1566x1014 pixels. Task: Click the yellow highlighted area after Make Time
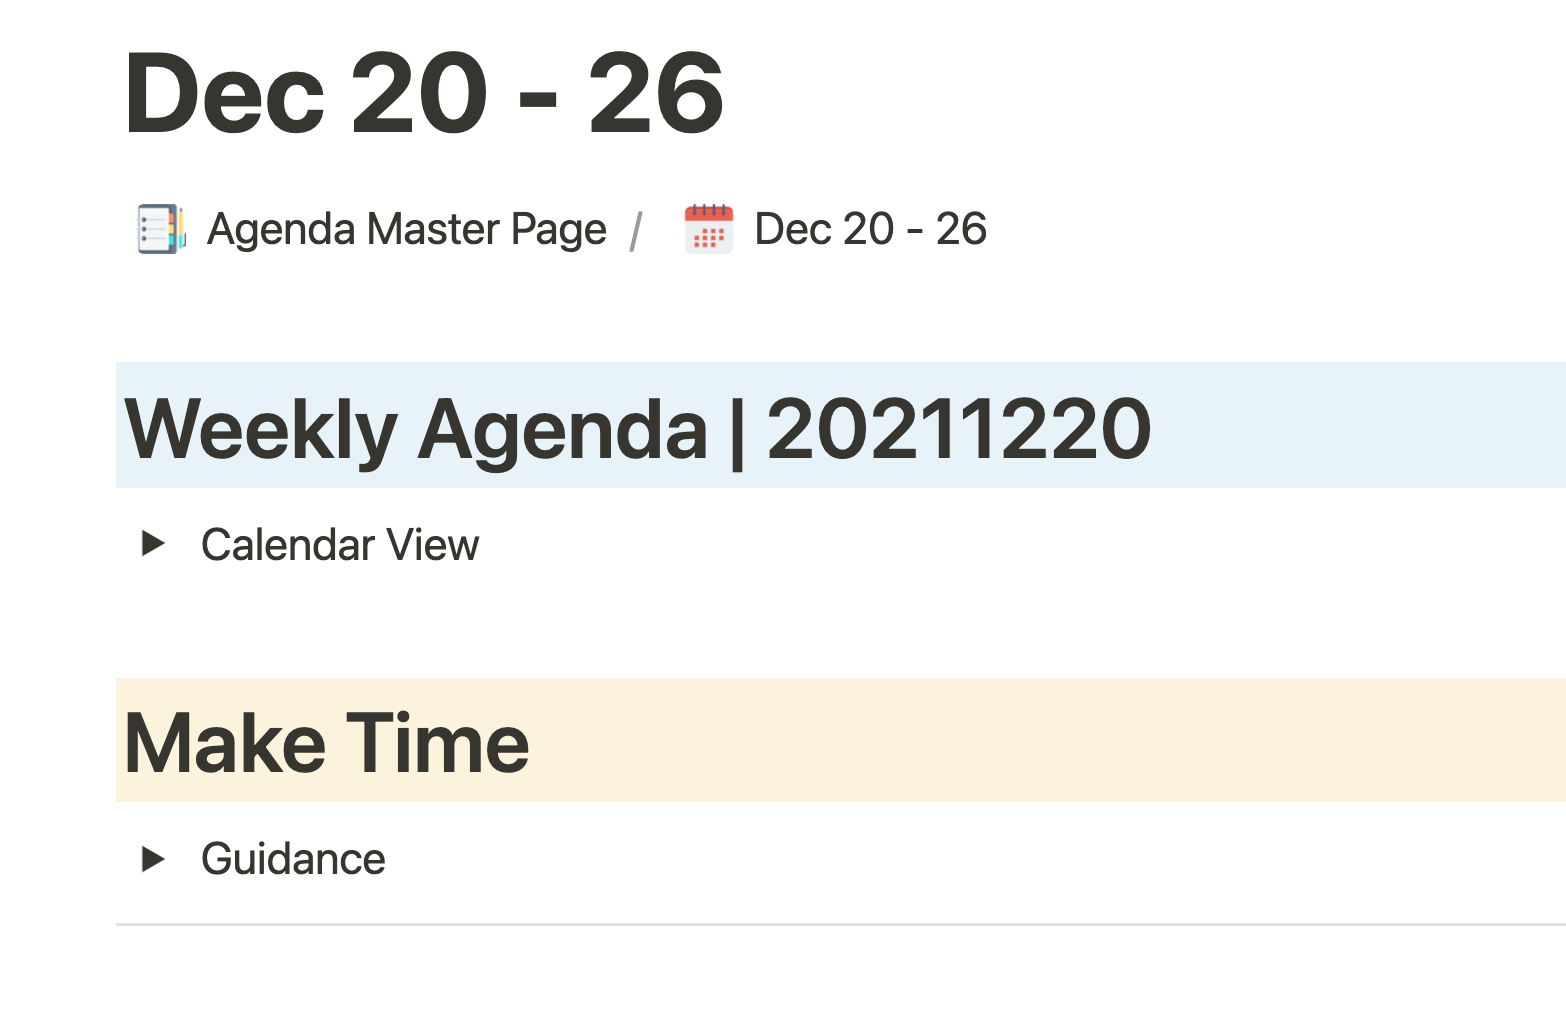pyautogui.click(x=1047, y=740)
